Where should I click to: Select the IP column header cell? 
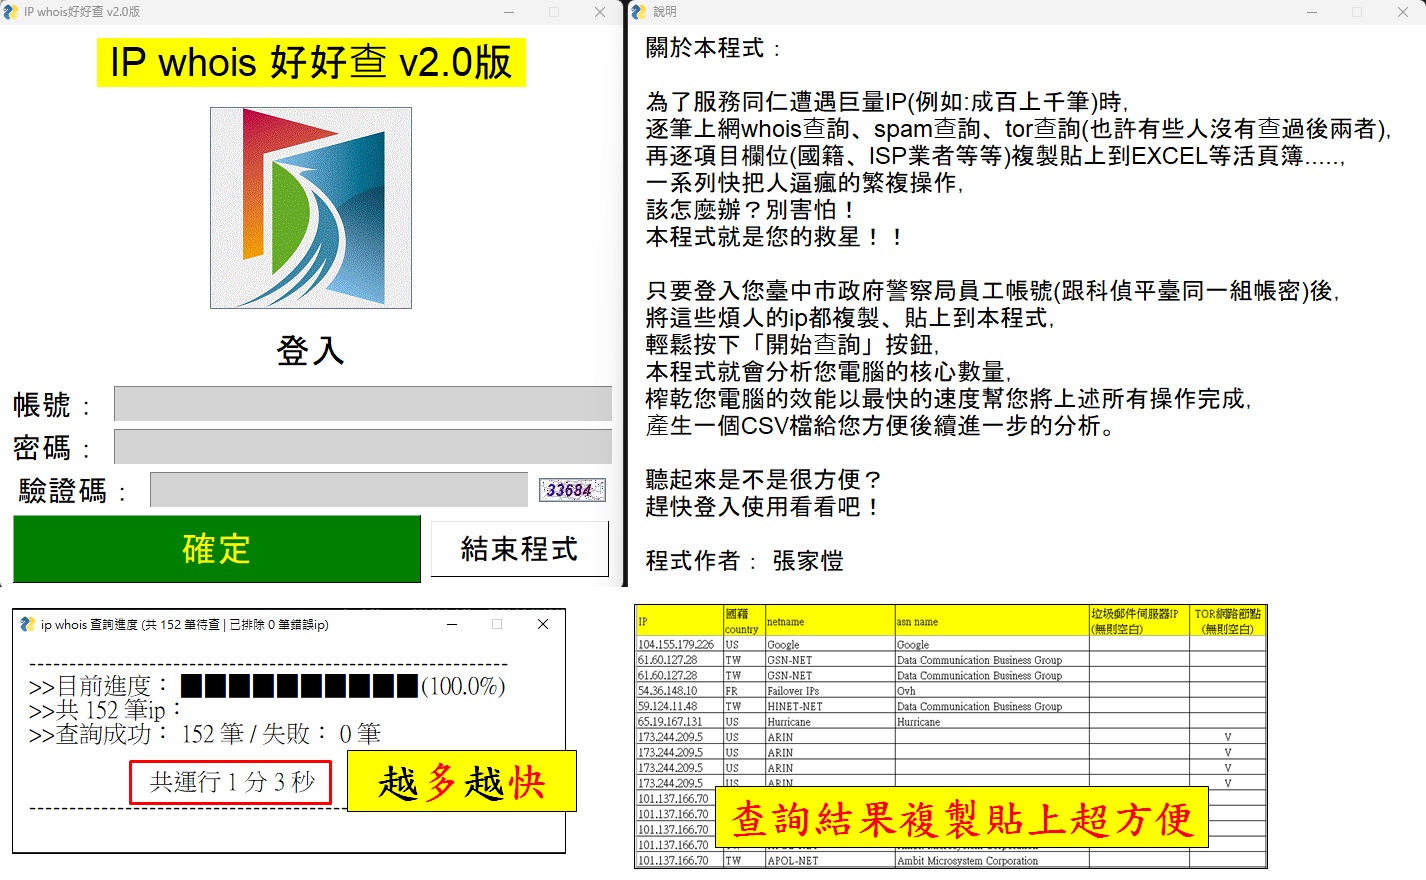coord(679,621)
